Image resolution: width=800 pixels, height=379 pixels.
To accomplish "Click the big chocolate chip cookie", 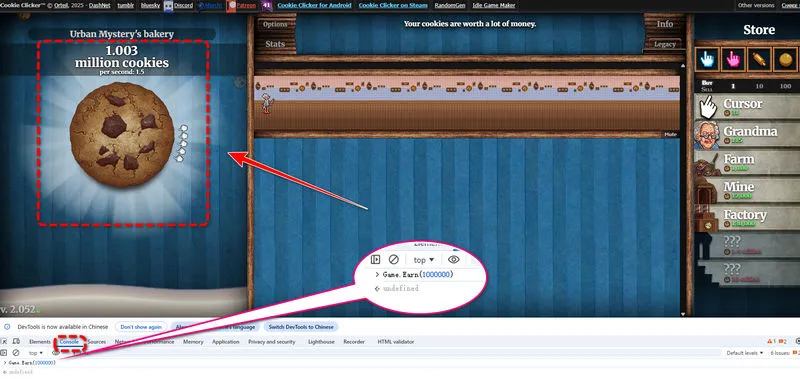I will [122, 135].
